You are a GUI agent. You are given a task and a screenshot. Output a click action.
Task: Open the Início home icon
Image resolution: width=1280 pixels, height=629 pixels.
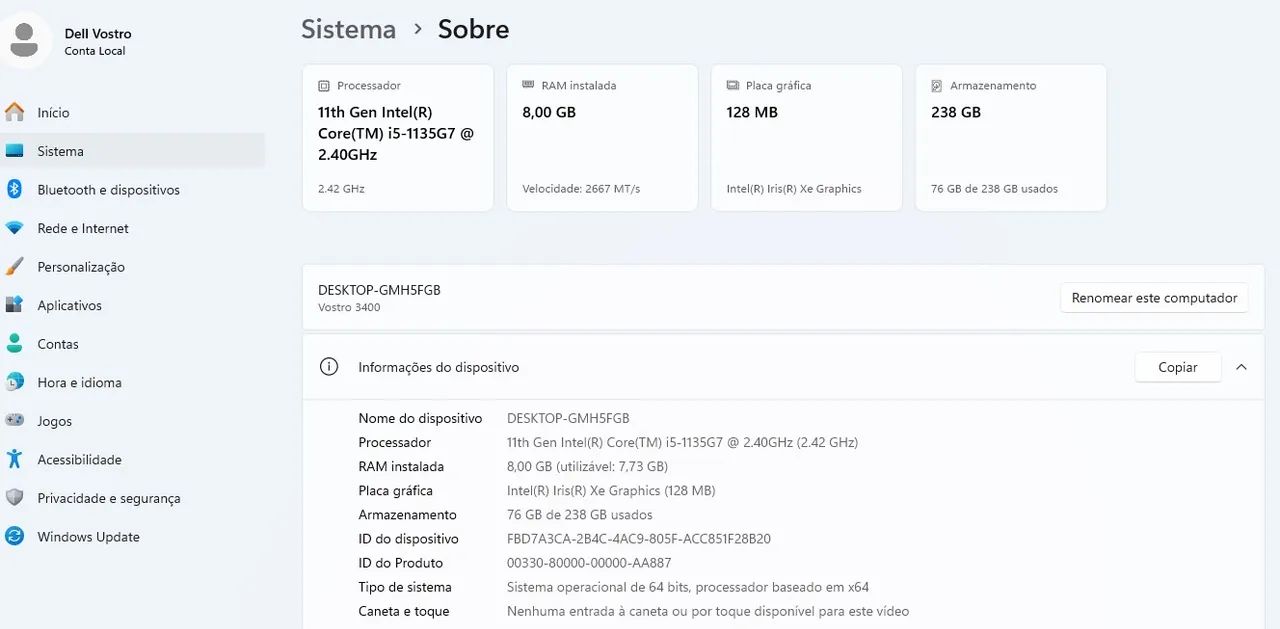(x=15, y=112)
